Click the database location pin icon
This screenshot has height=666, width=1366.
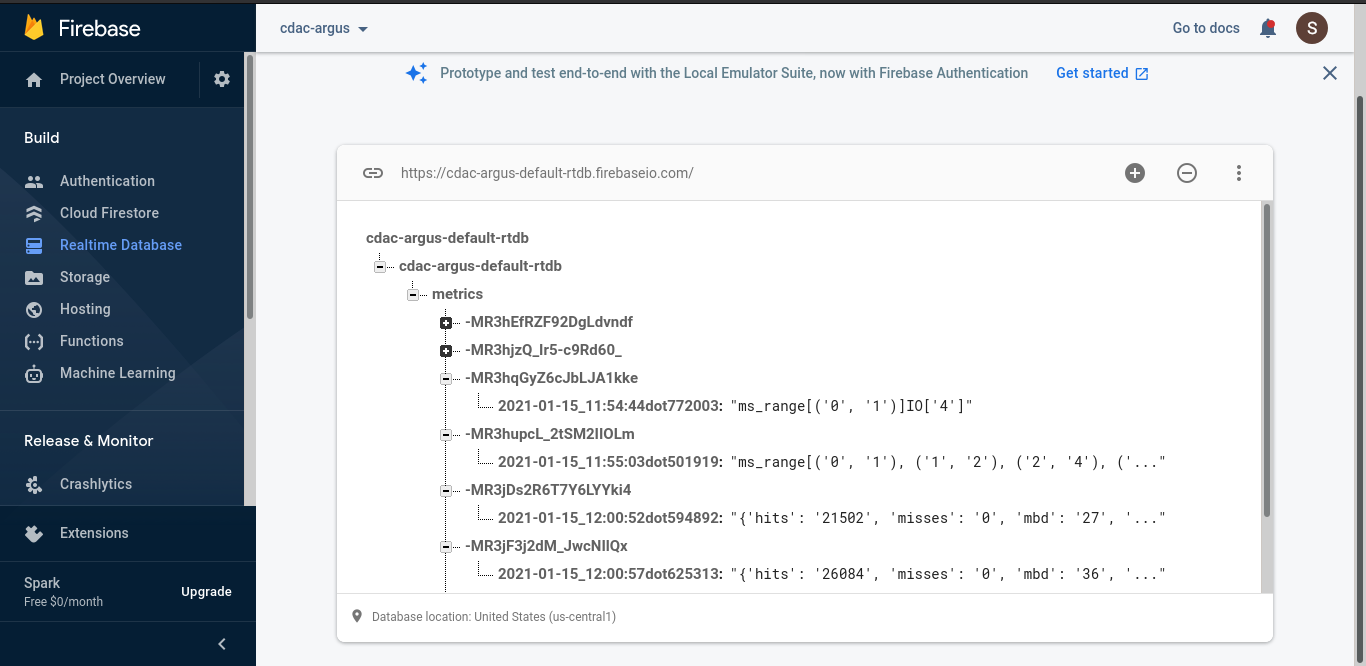pos(357,616)
